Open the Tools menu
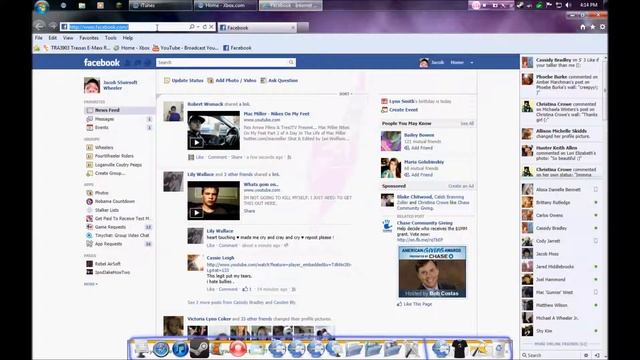 tap(111, 38)
